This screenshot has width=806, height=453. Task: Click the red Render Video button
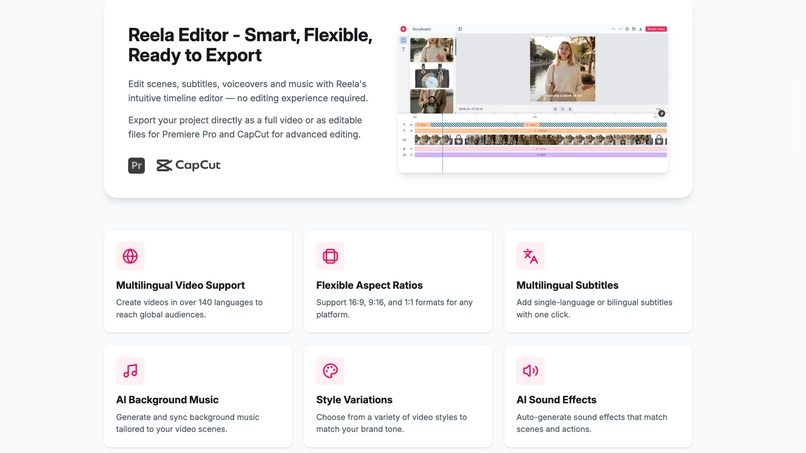[656, 29]
